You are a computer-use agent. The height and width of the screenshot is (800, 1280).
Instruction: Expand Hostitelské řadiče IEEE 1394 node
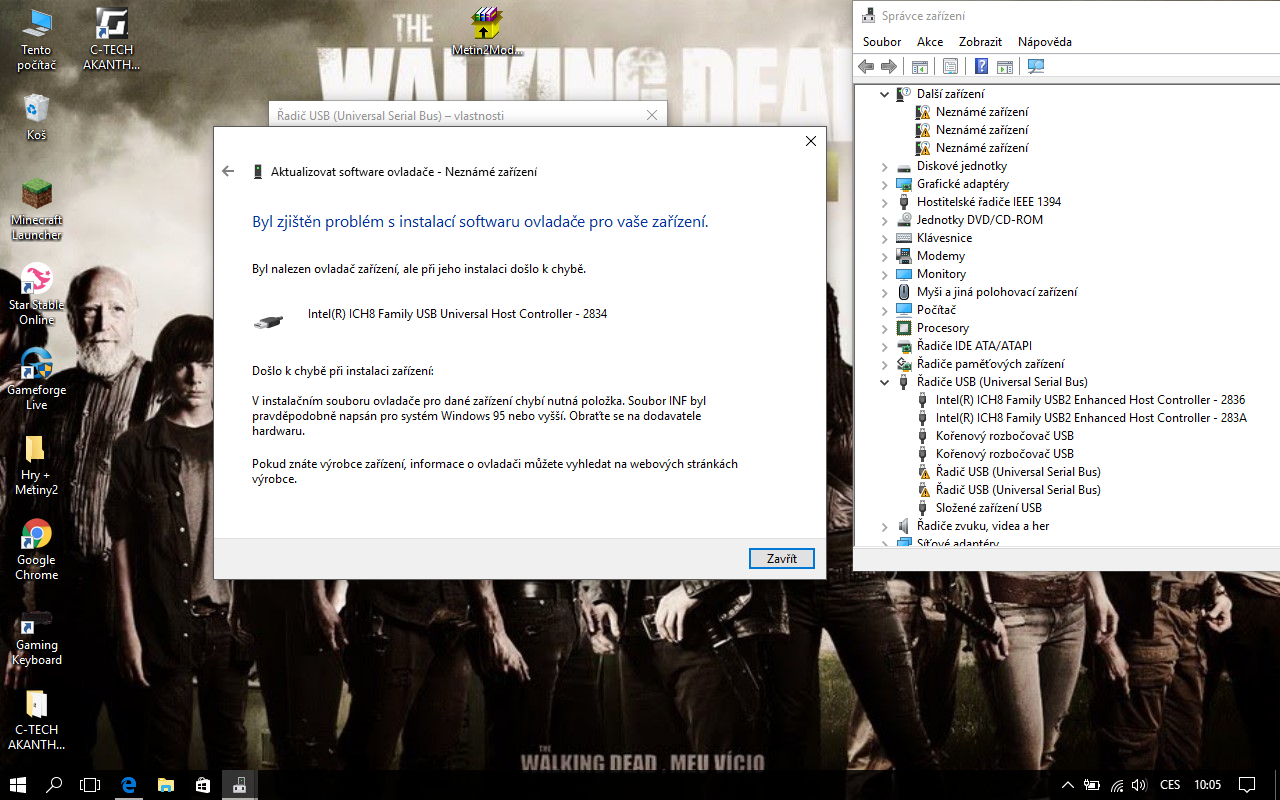[884, 202]
